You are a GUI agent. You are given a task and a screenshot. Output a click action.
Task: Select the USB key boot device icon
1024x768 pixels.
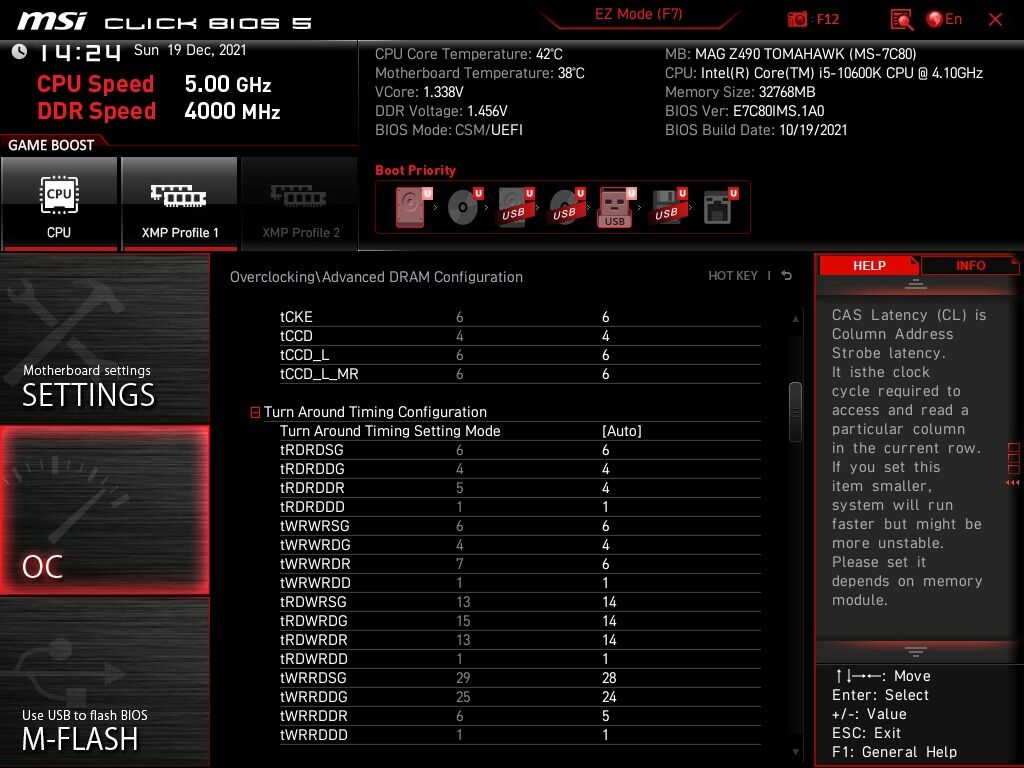tap(616, 207)
